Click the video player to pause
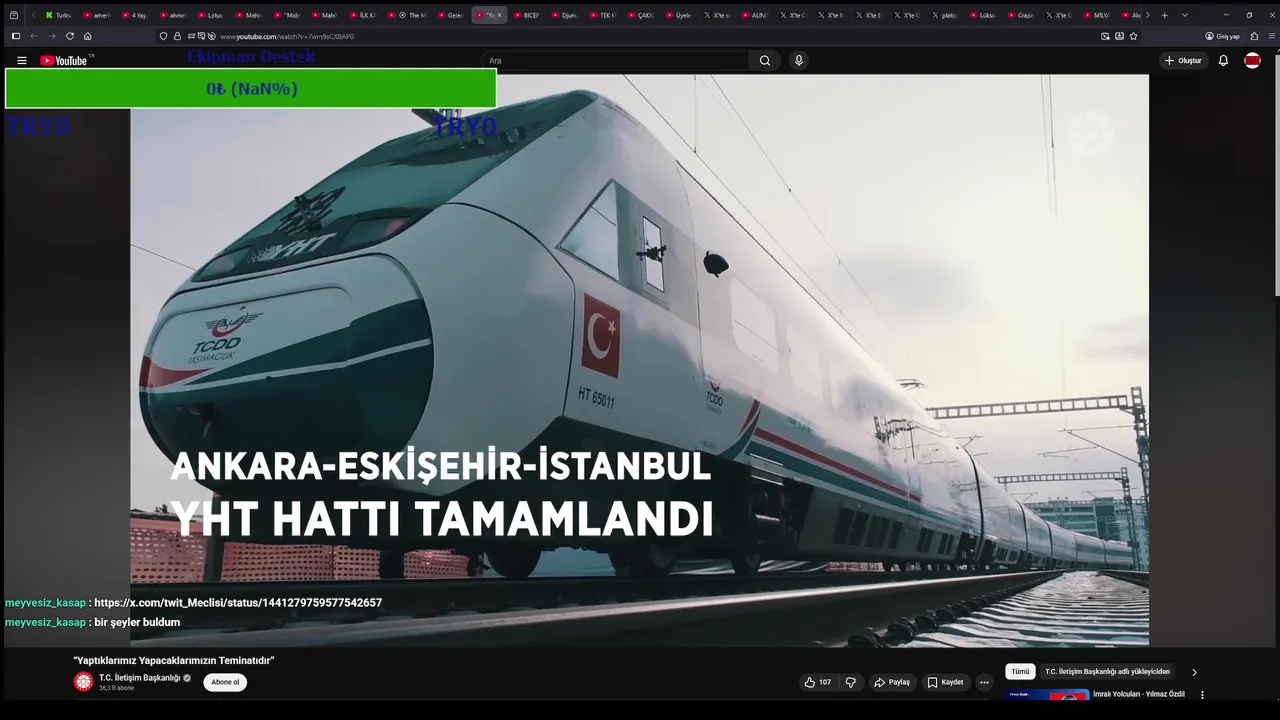 click(x=639, y=360)
